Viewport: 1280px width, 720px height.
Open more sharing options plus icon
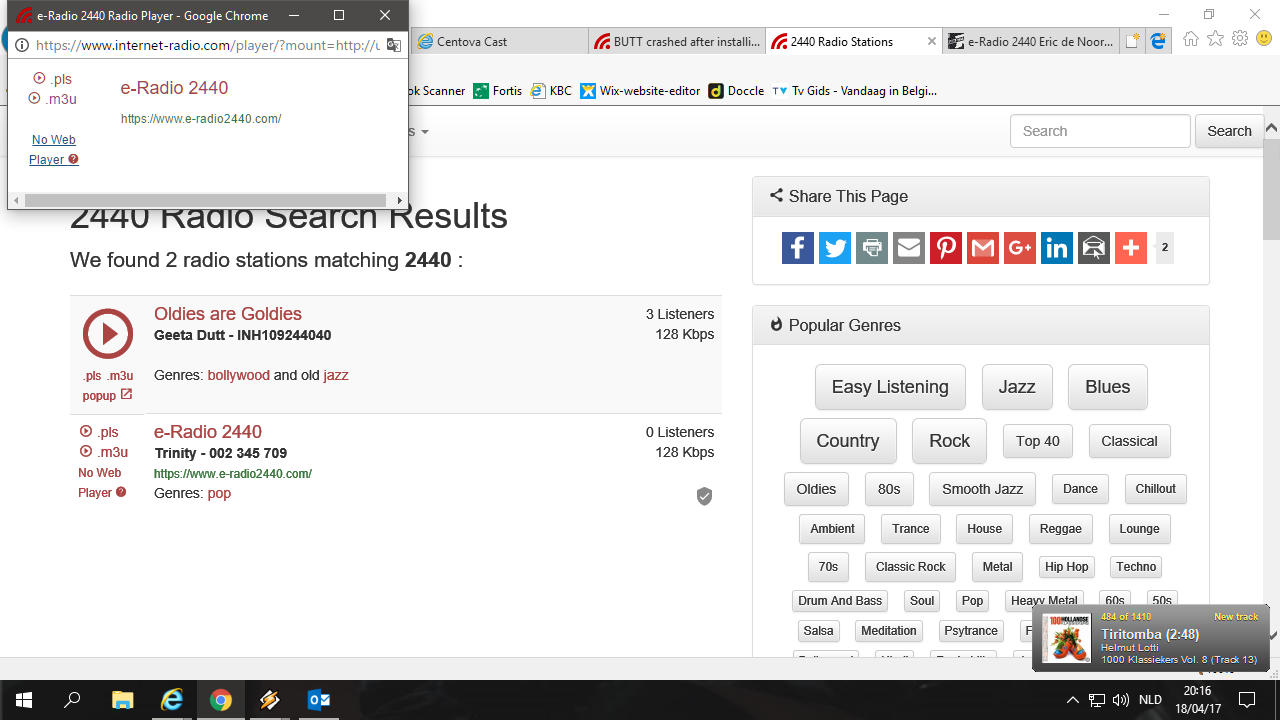point(1130,248)
